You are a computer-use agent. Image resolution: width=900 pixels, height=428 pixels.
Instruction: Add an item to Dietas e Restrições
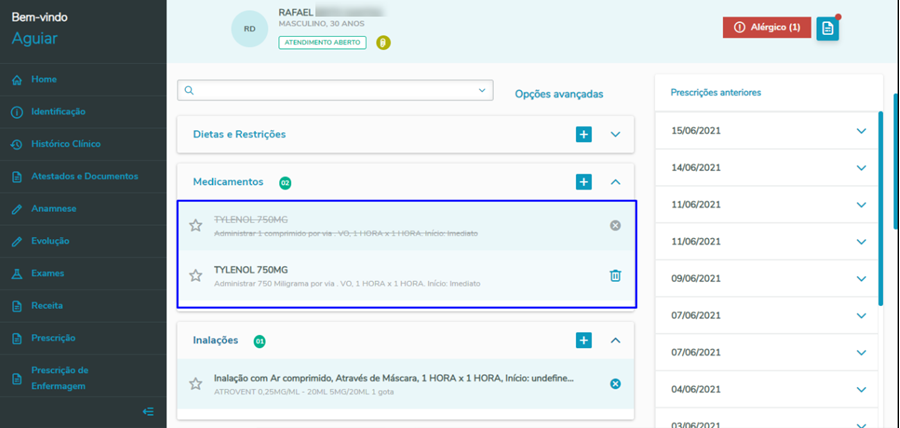[584, 134]
